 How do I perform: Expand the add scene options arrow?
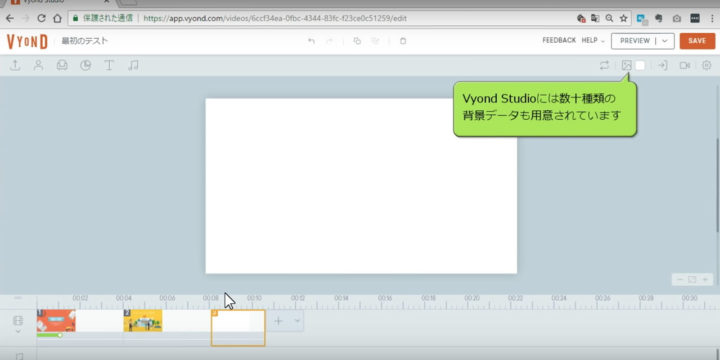(x=297, y=321)
